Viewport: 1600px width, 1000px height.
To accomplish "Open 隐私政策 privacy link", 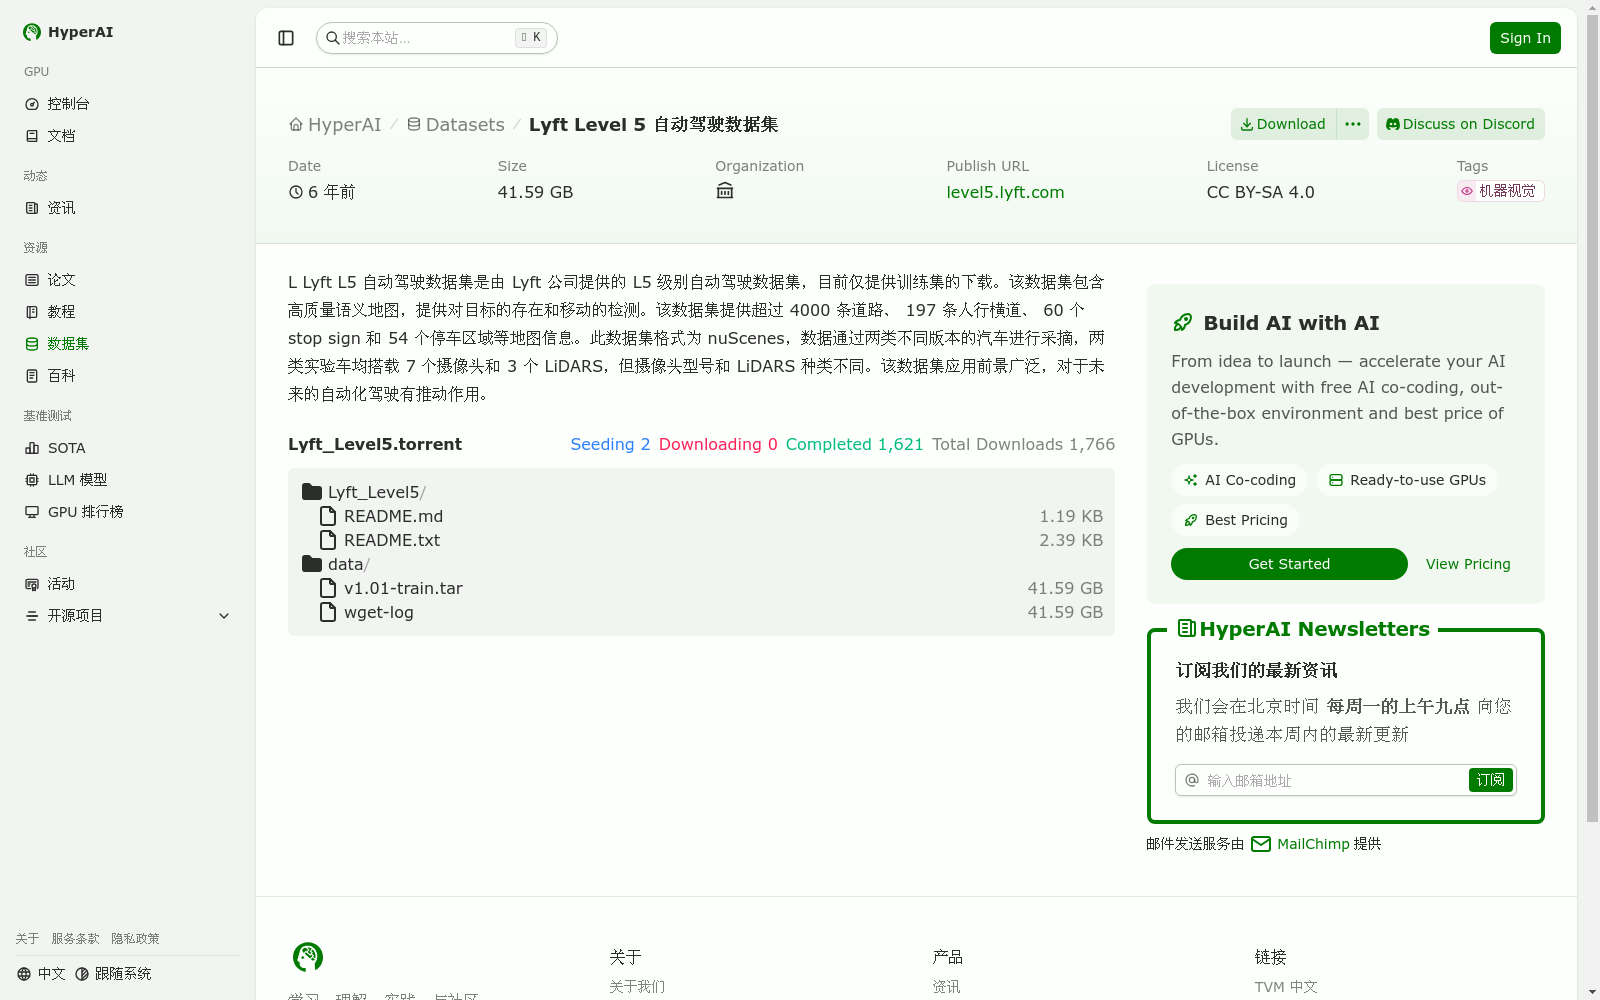I will [x=135, y=939].
